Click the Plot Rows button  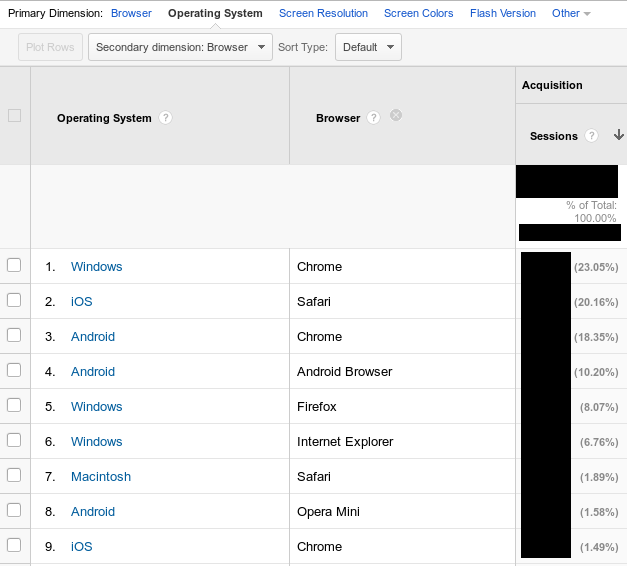50,47
